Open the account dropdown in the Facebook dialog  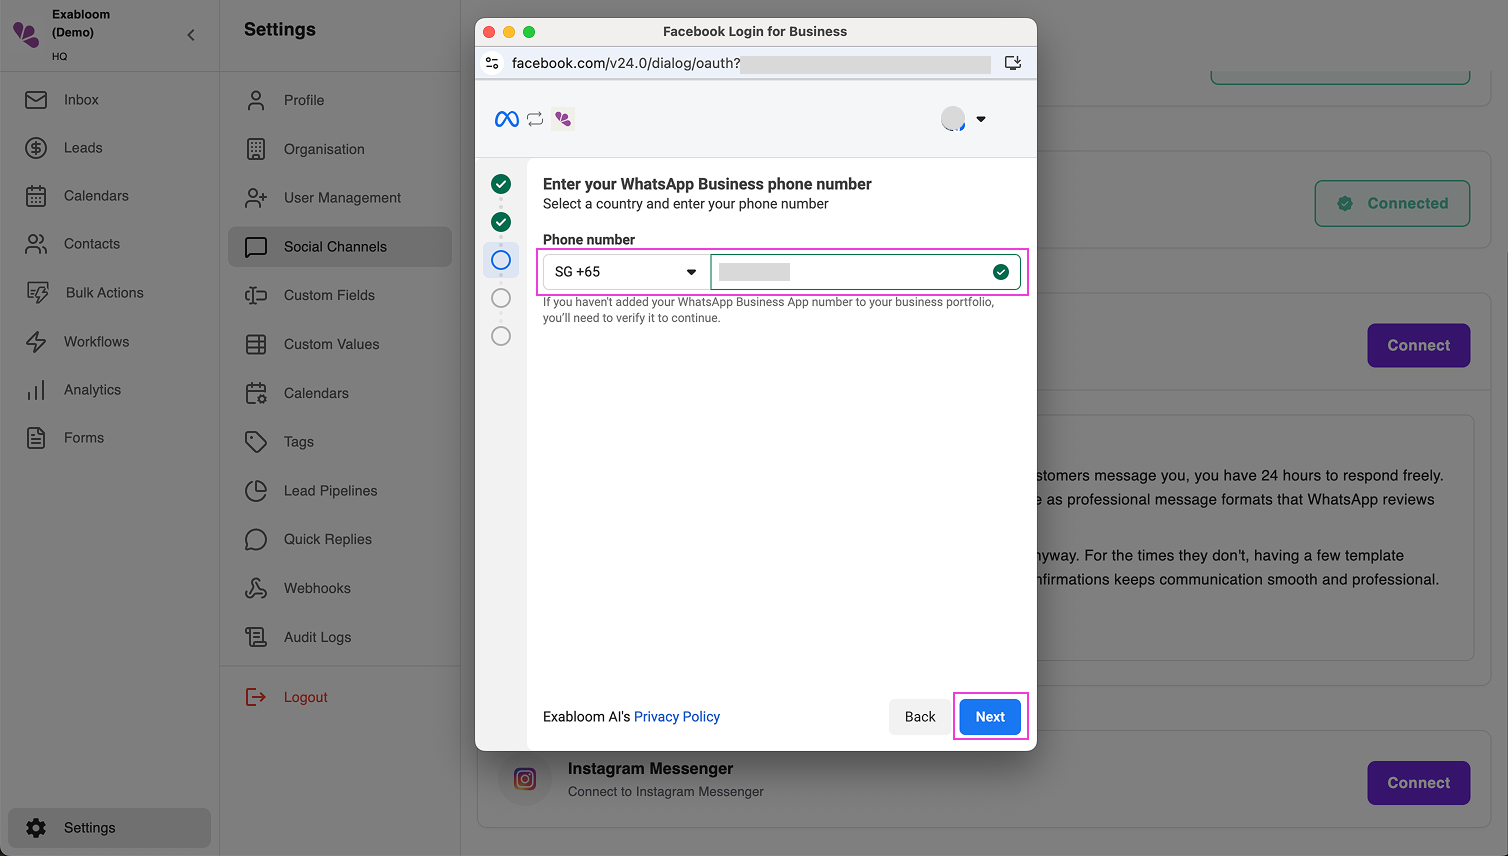(981, 118)
